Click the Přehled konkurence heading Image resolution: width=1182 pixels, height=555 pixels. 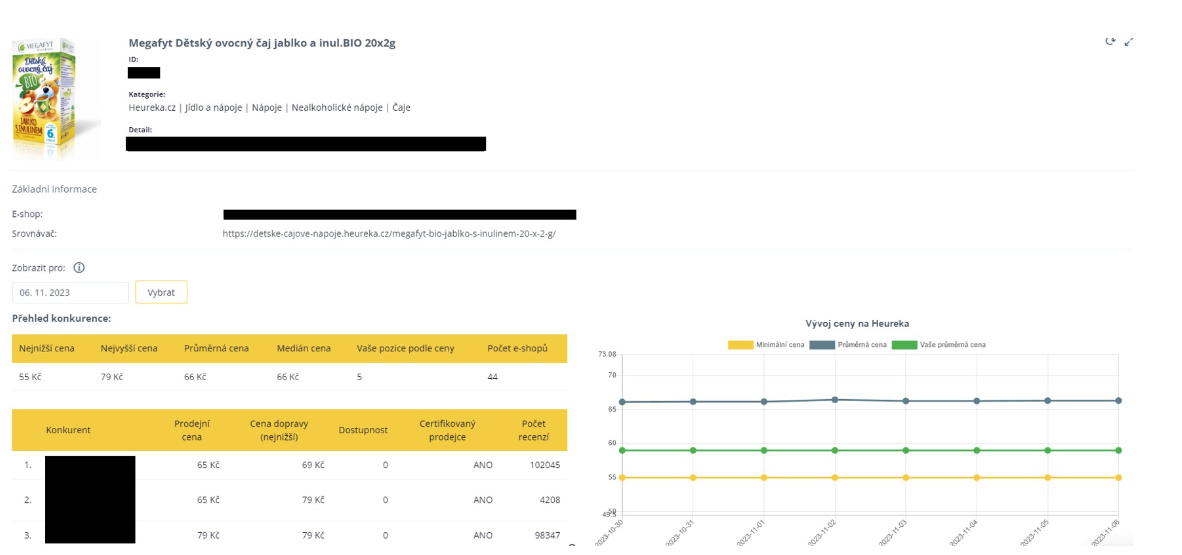(62, 319)
